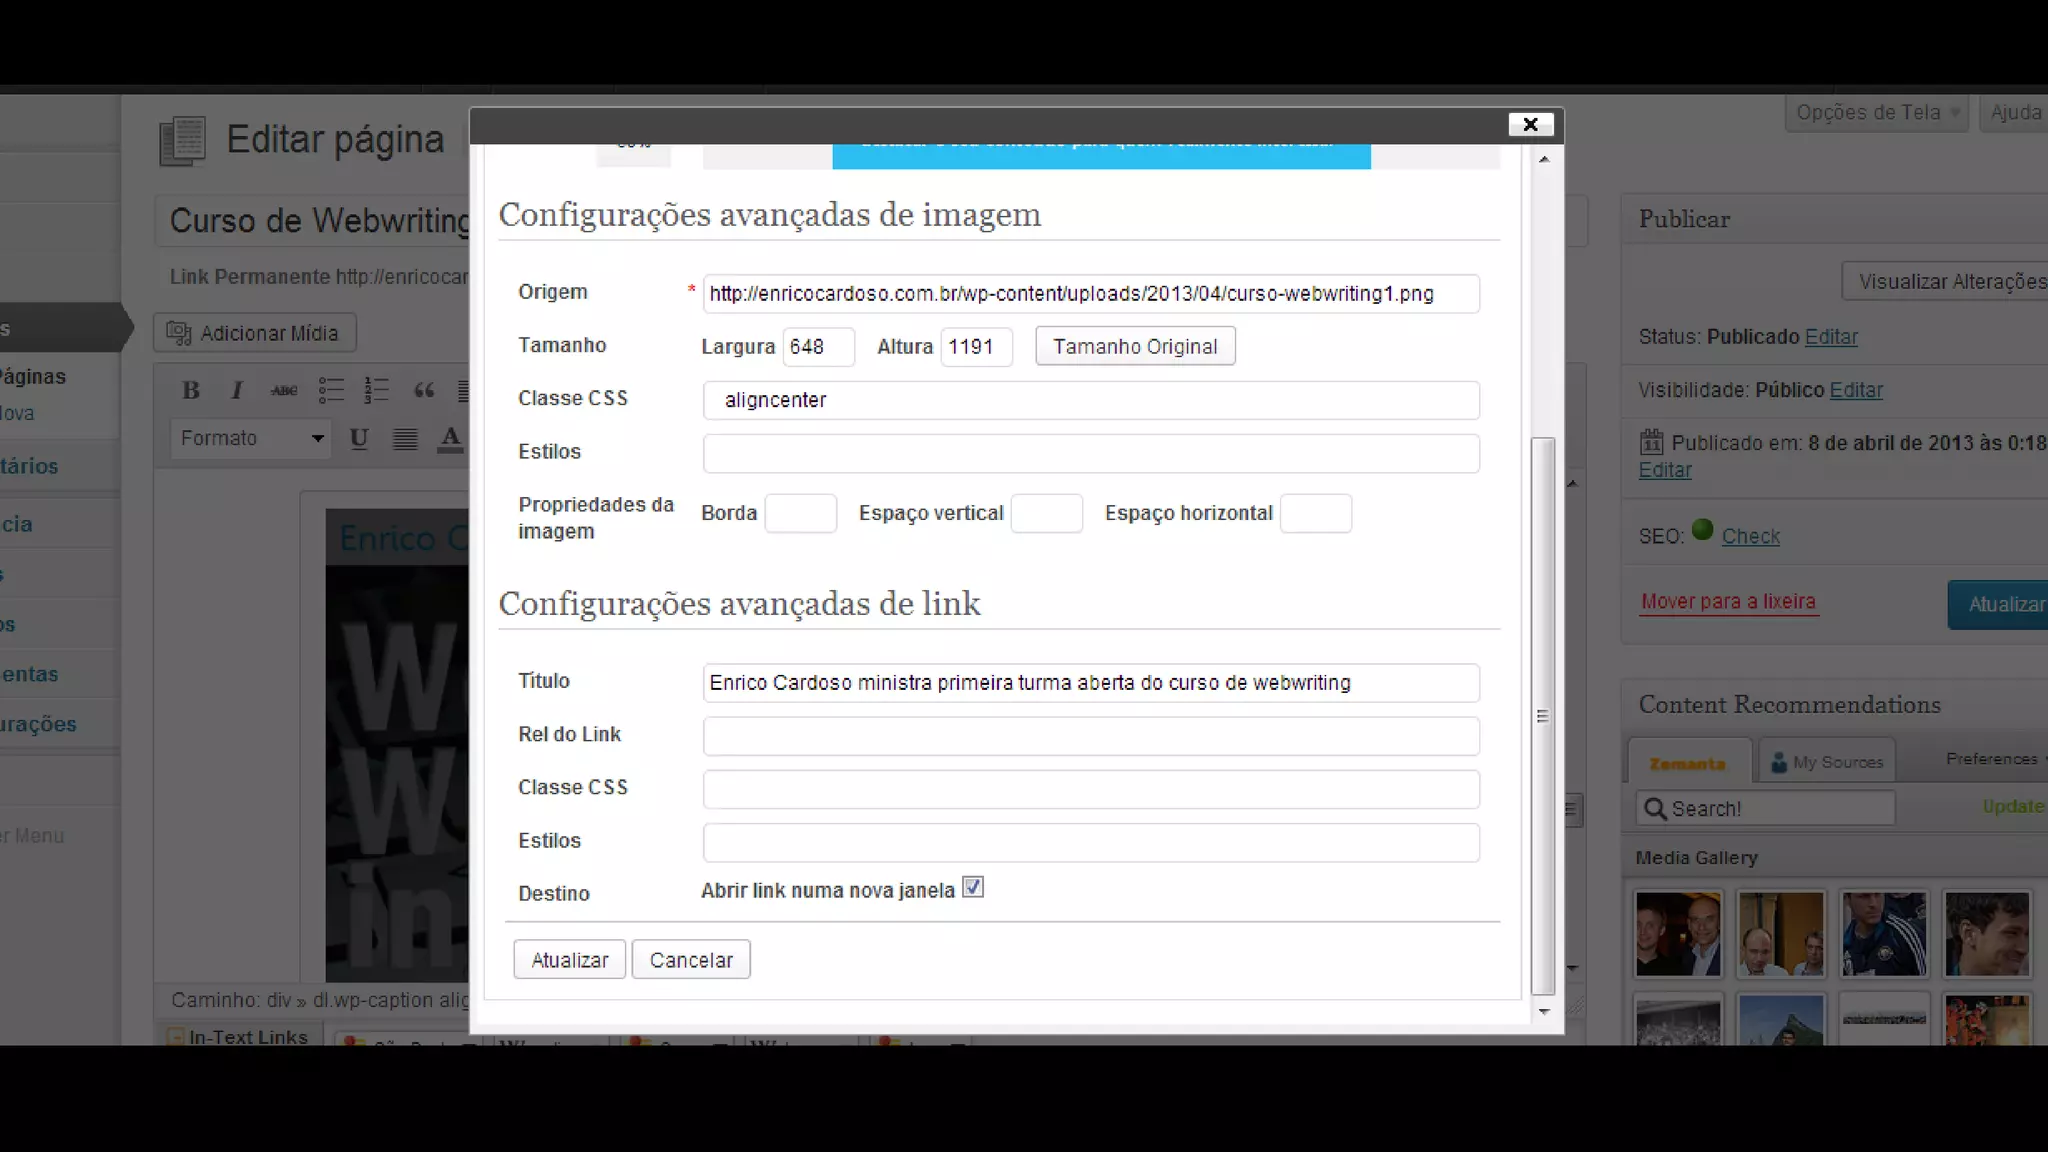Viewport: 2048px width, 1152px height.
Task: Click the SEO Check link
Action: [x=1750, y=536]
